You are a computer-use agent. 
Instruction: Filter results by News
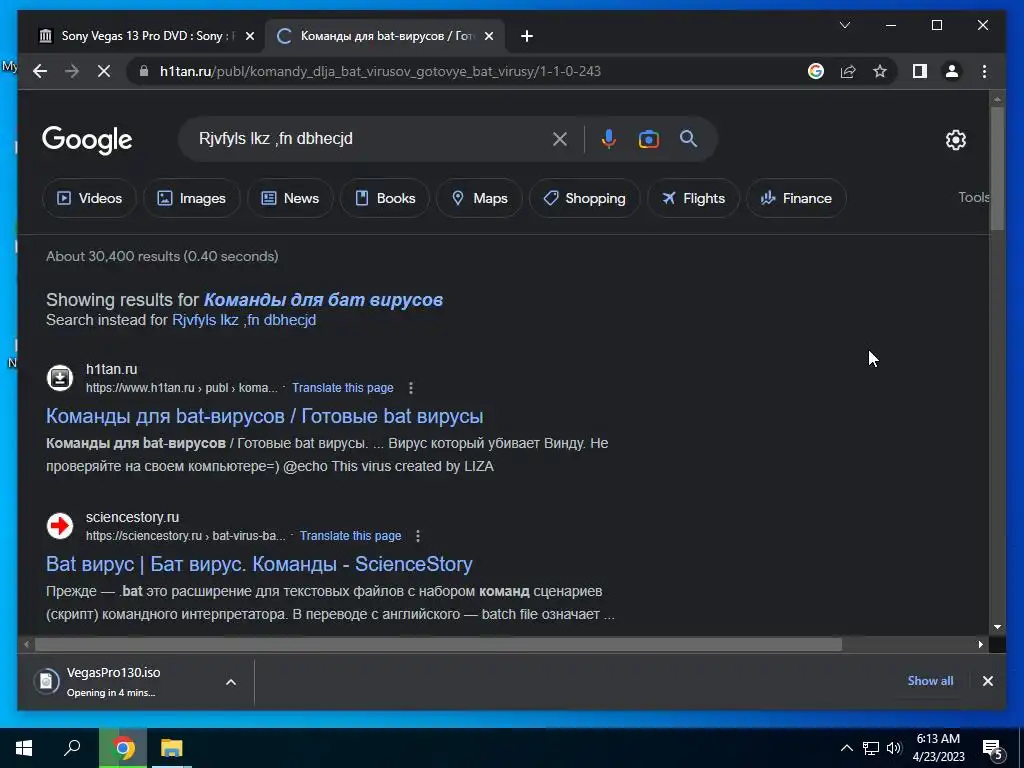click(x=290, y=198)
